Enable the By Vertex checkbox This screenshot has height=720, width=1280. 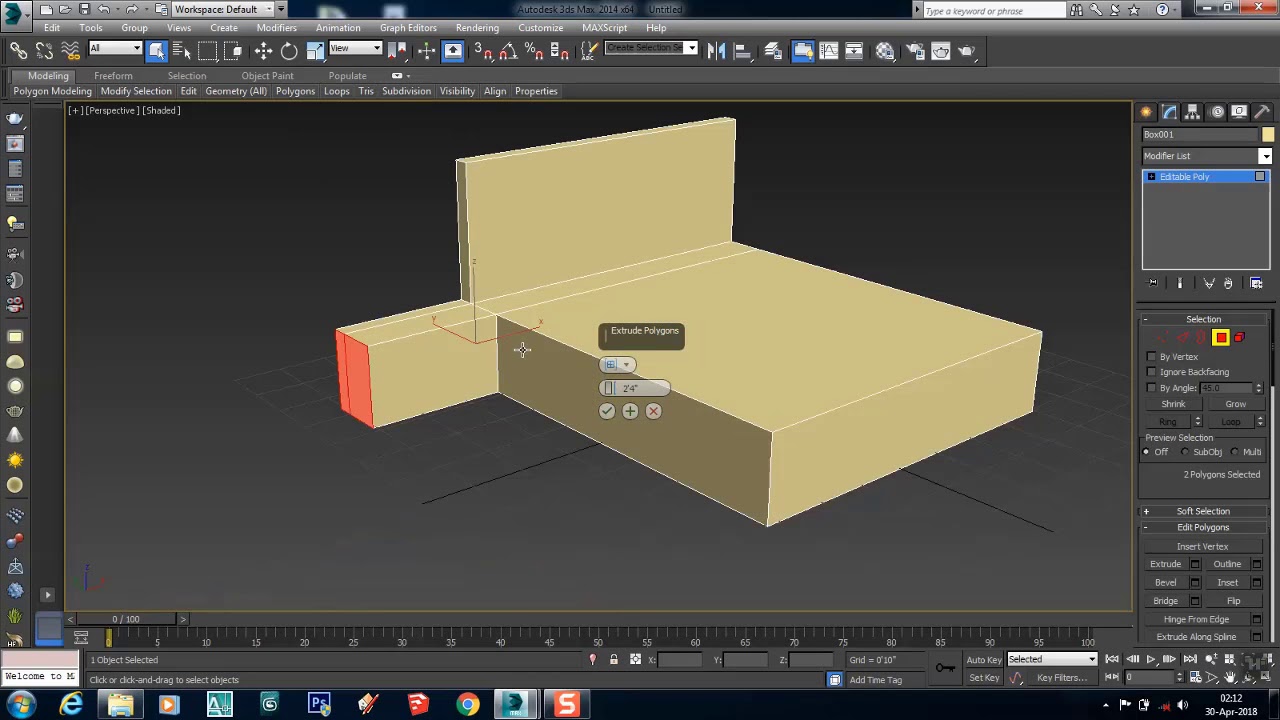[1151, 357]
